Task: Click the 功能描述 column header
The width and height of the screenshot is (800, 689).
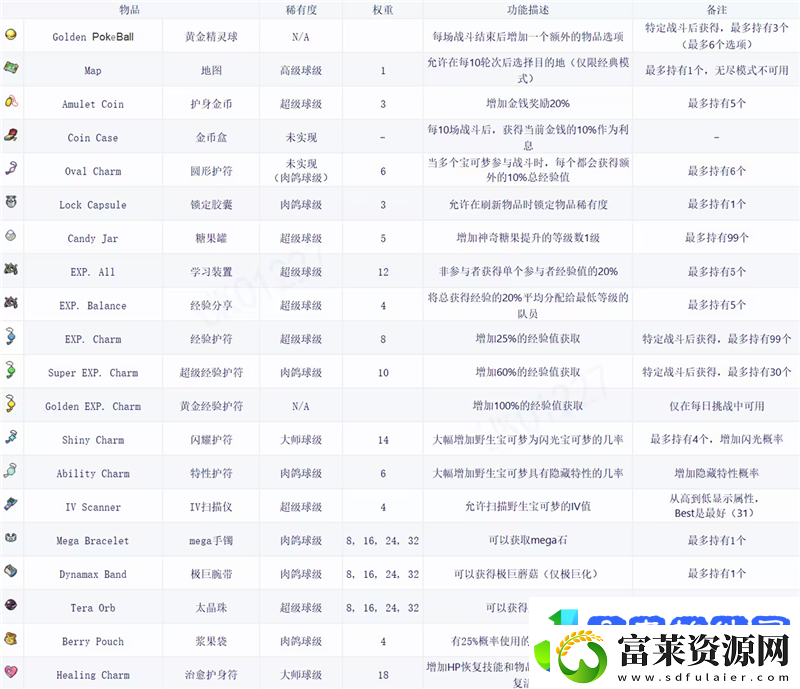Action: point(528,10)
